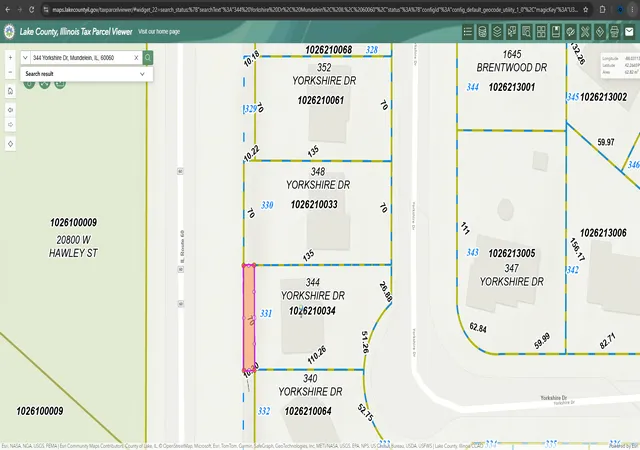This screenshot has height=450, width=640.
Task: Go to the default home extent
Action: pos(11,91)
